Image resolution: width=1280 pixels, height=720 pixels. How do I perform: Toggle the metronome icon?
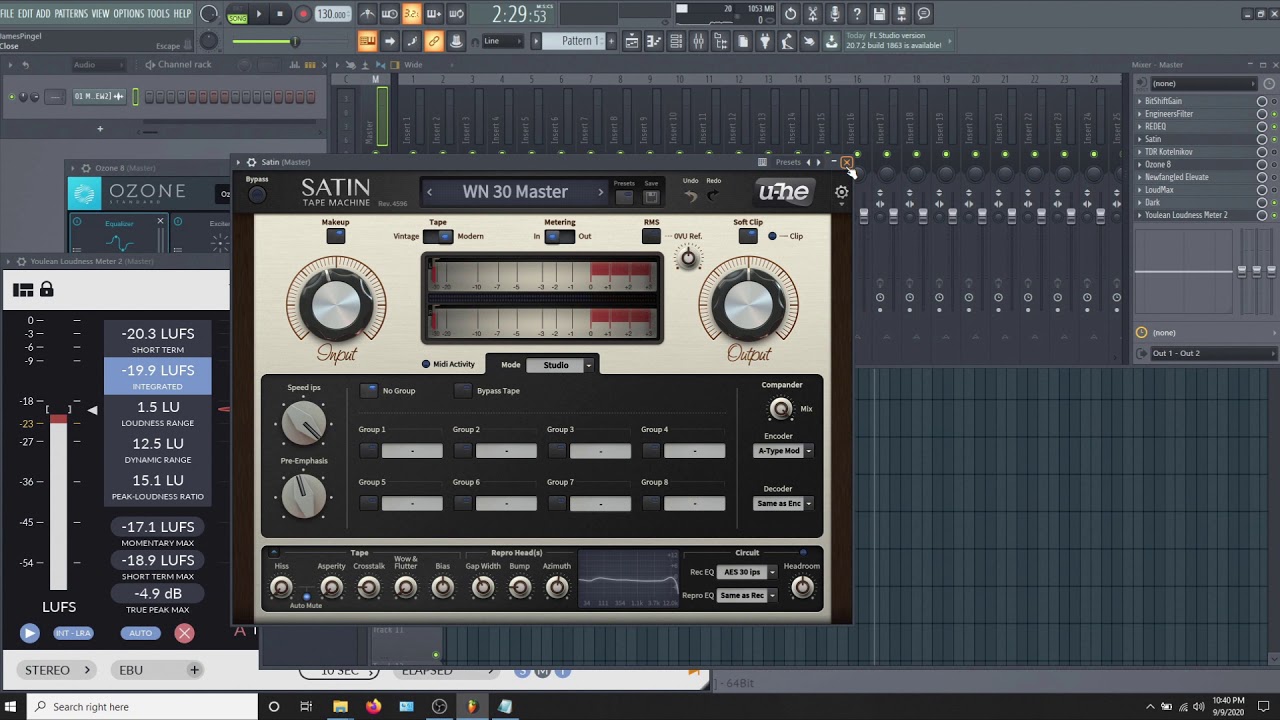coord(367,14)
